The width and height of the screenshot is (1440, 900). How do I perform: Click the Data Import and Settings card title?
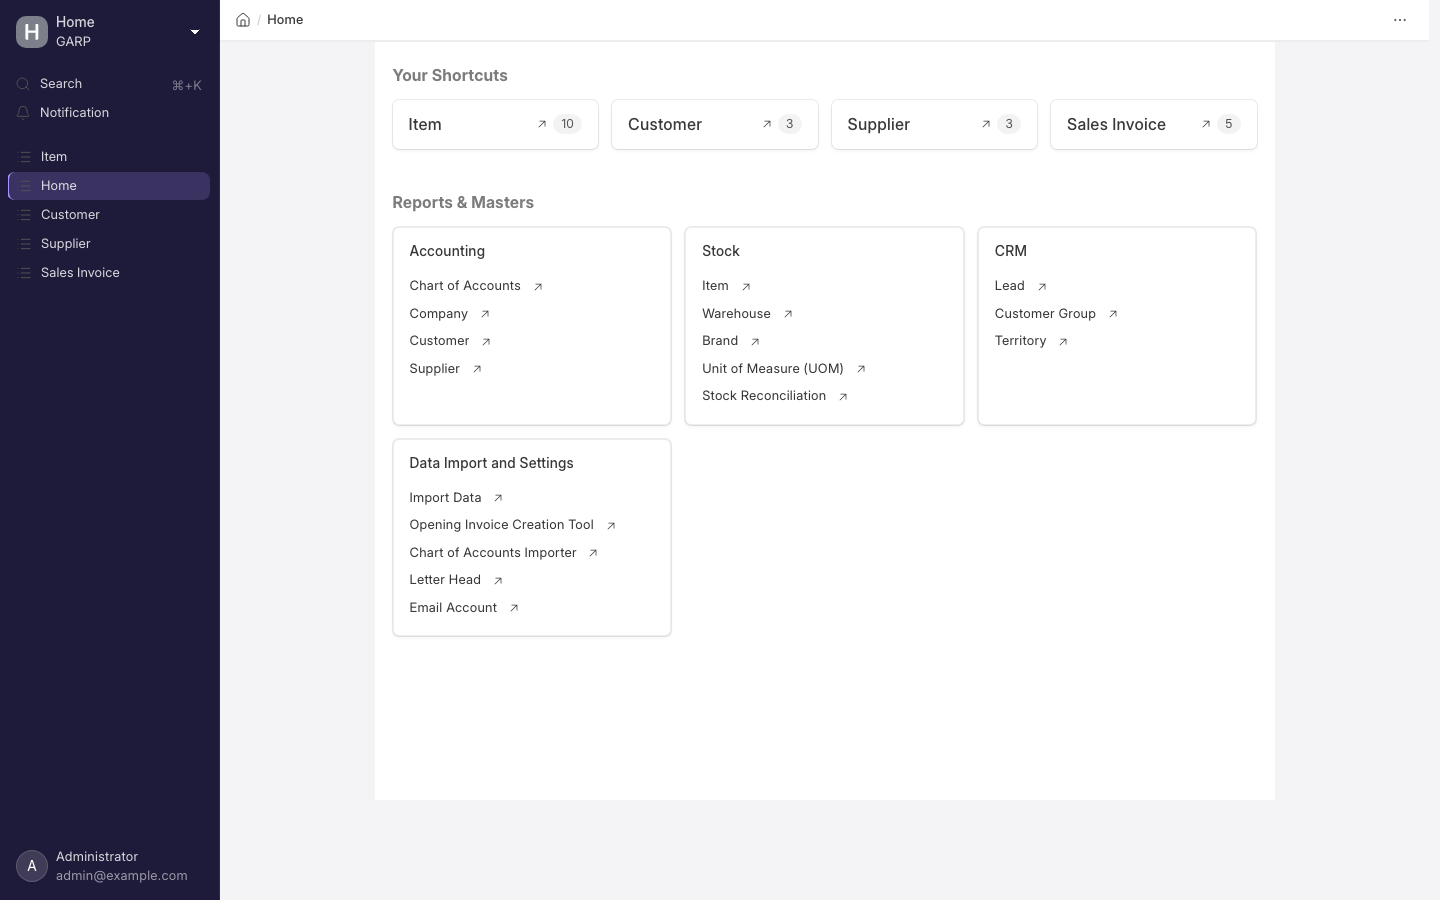pos(491,463)
